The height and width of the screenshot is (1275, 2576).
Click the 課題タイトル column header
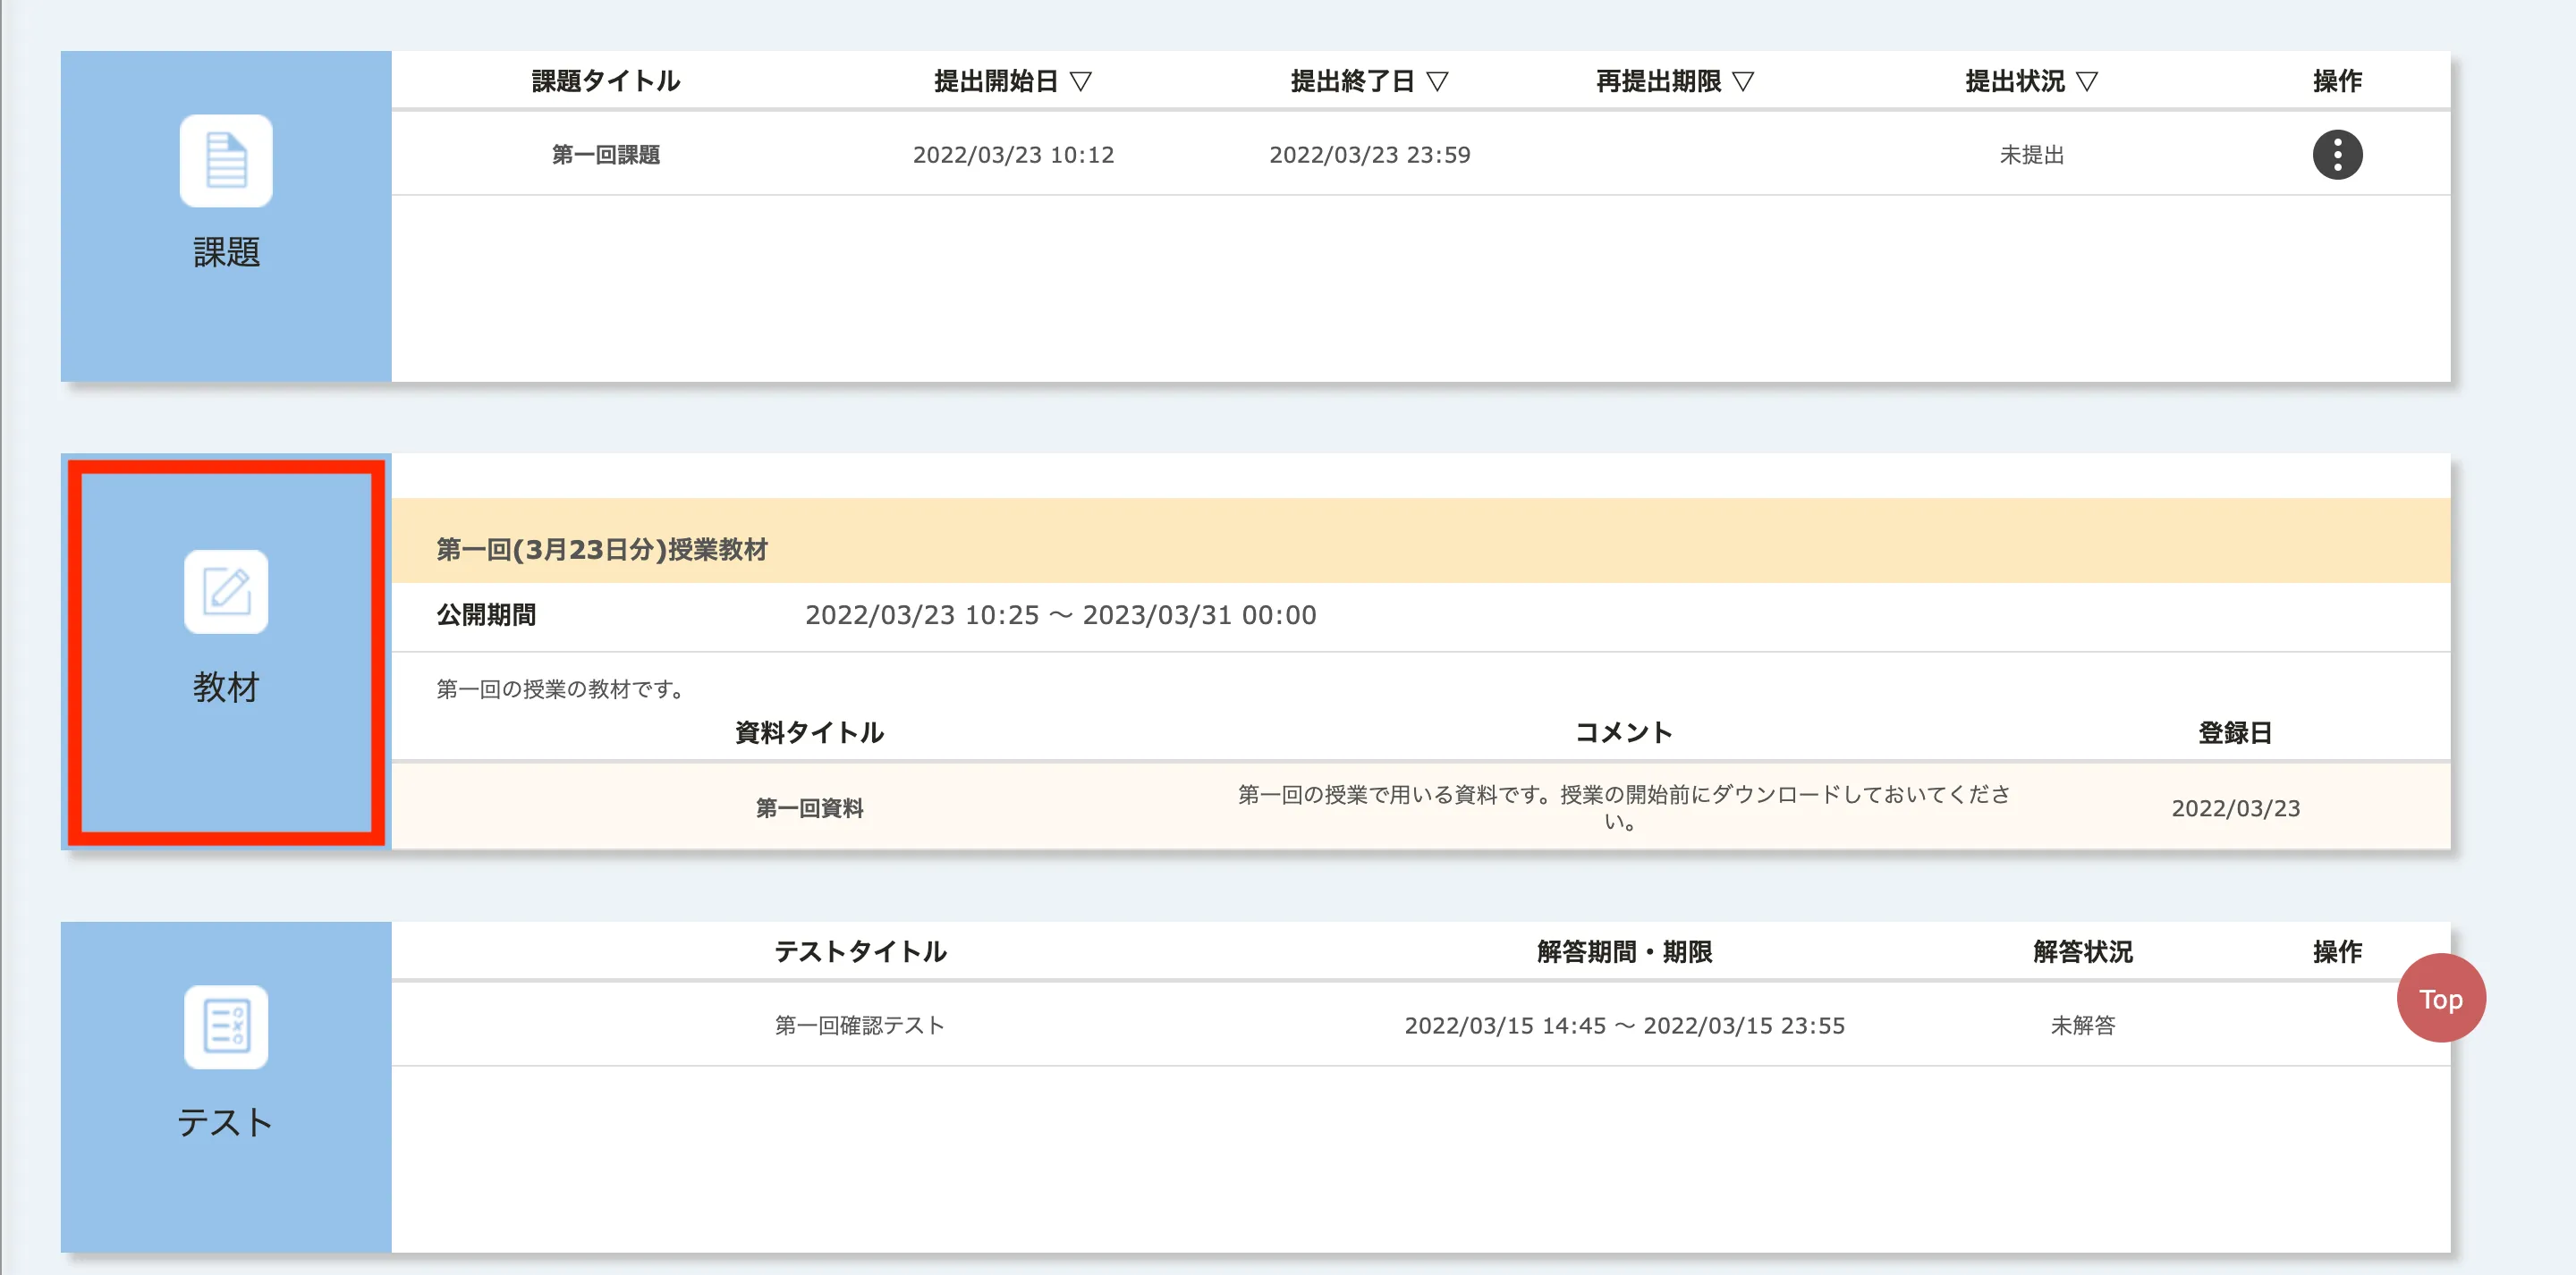point(606,81)
